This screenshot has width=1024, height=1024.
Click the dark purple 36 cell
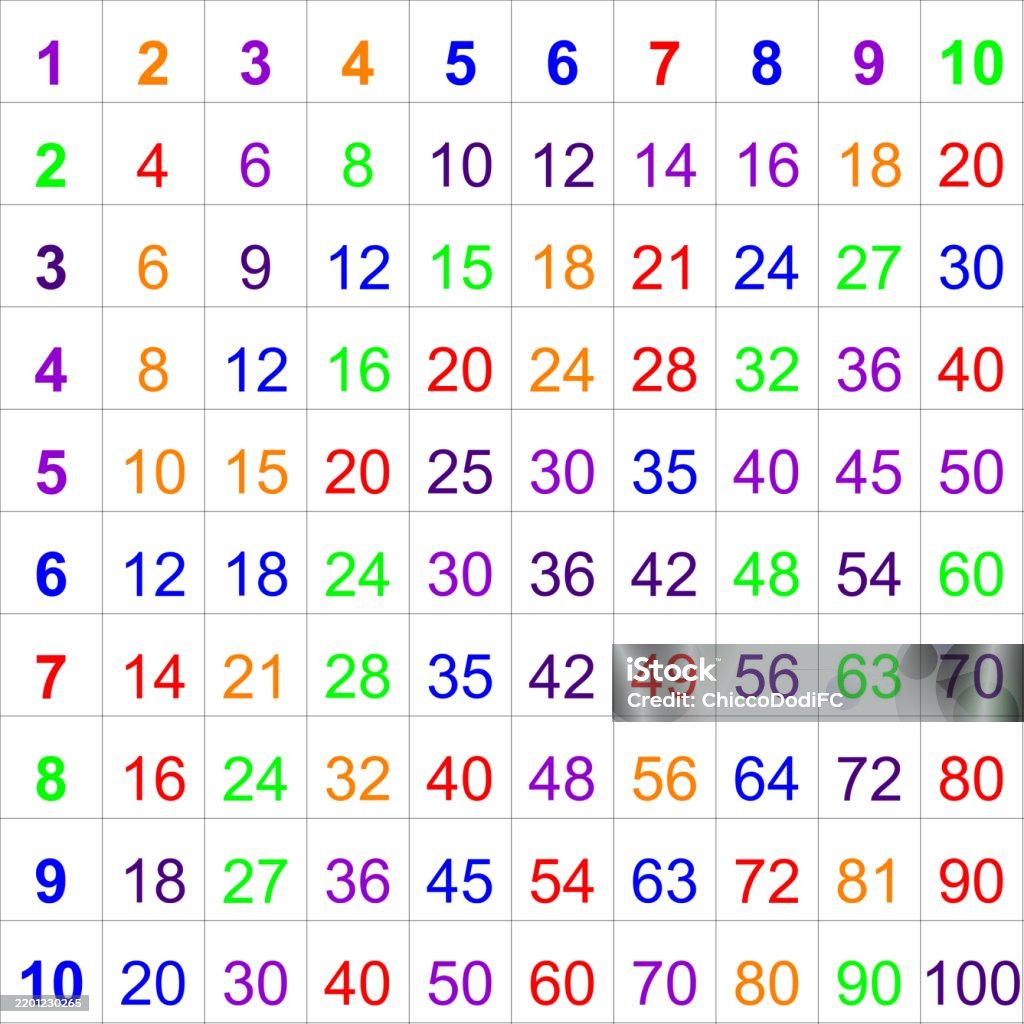[562, 574]
